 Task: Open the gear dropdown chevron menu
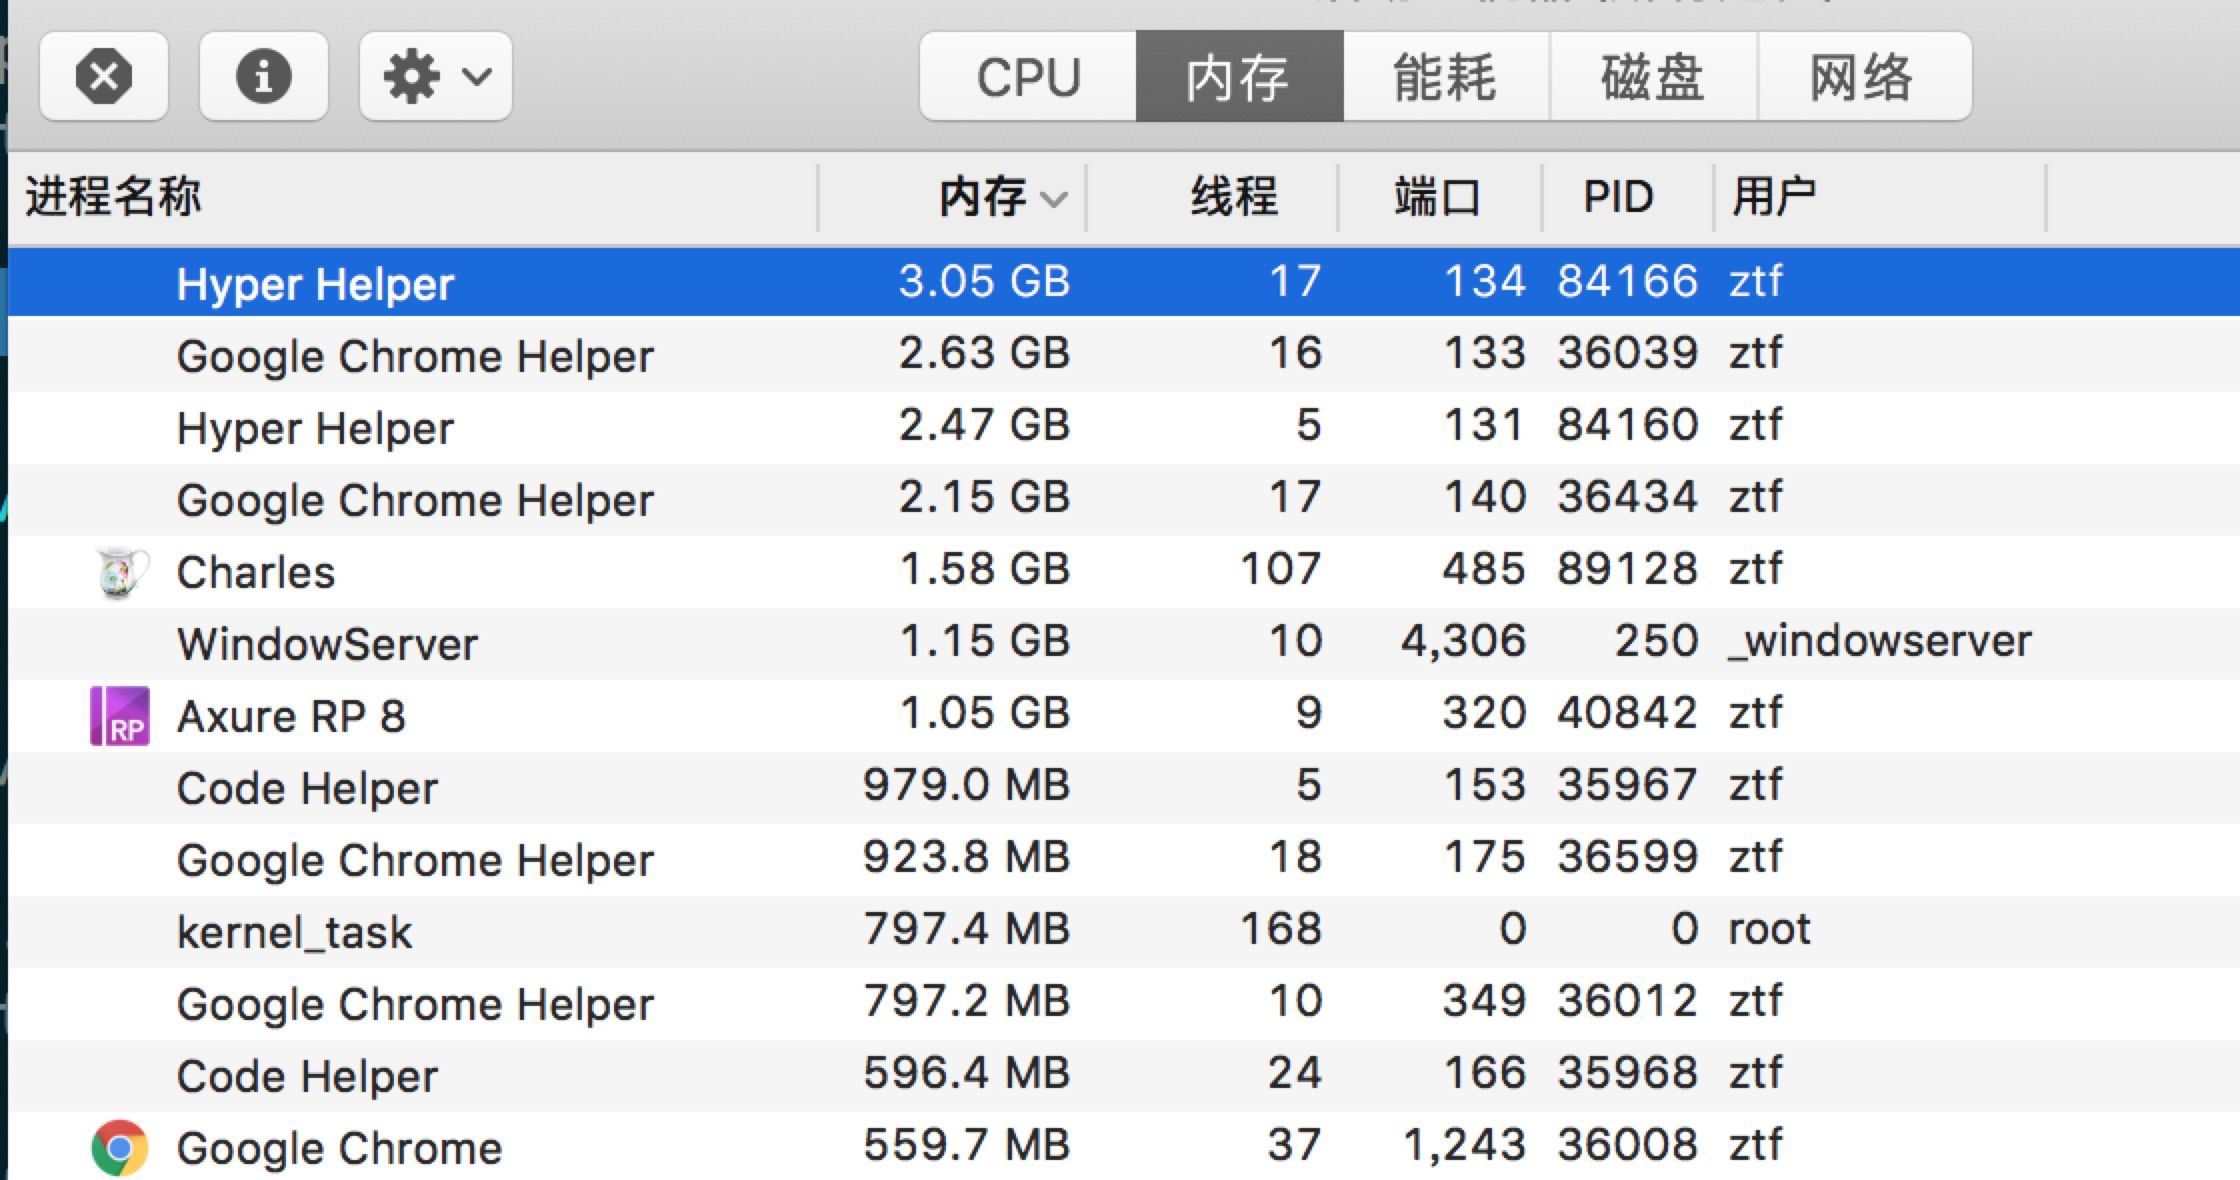(478, 75)
